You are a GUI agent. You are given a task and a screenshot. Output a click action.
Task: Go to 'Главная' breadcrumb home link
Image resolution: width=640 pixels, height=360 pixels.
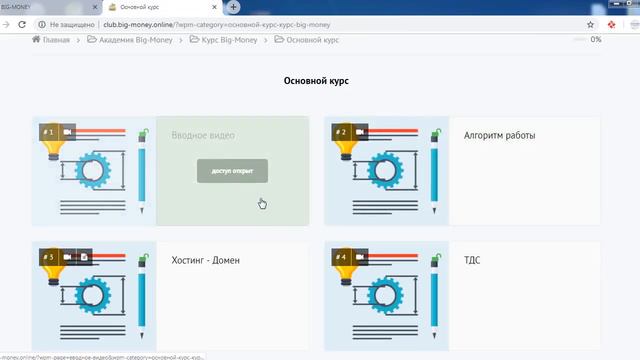point(56,40)
